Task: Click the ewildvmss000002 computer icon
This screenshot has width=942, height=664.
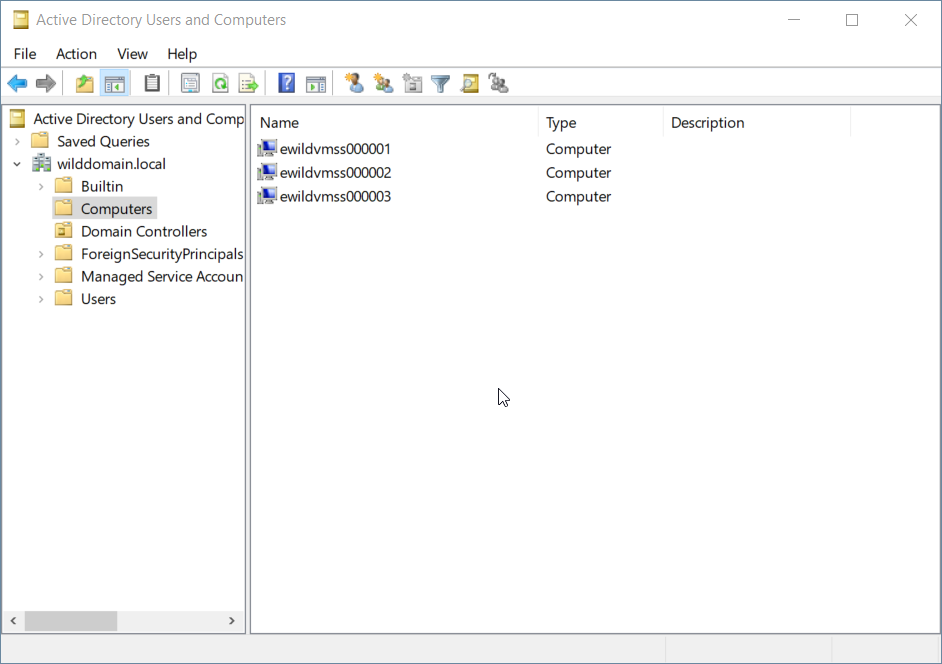Action: coord(267,172)
